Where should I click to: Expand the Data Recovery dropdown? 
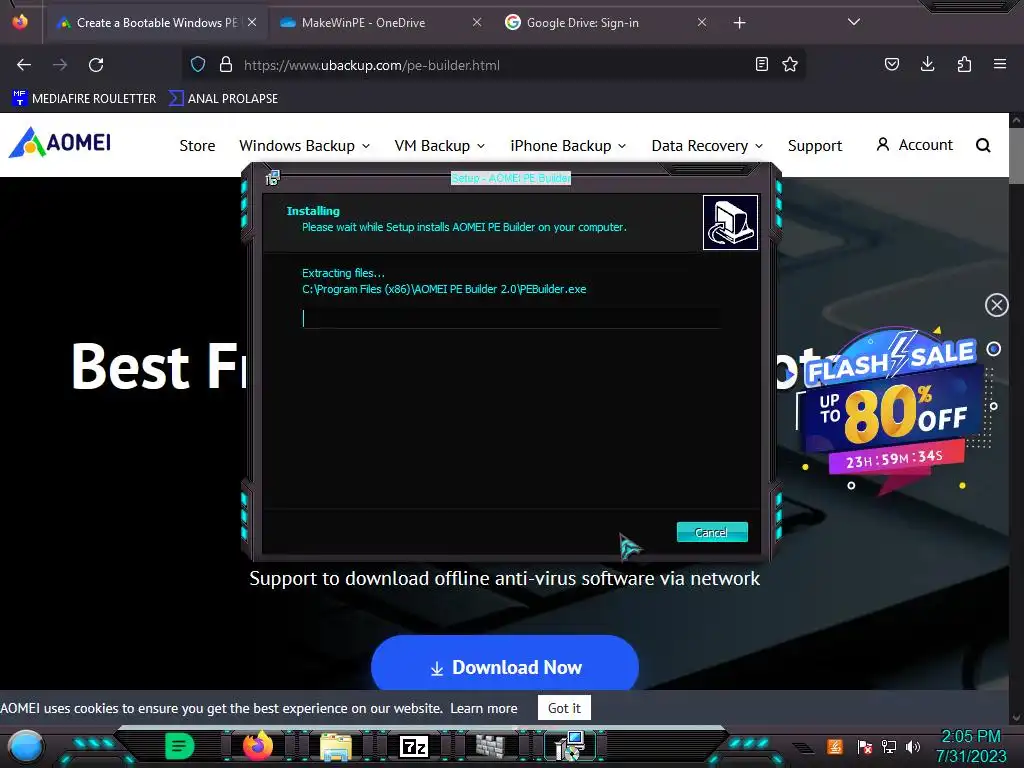(x=707, y=146)
